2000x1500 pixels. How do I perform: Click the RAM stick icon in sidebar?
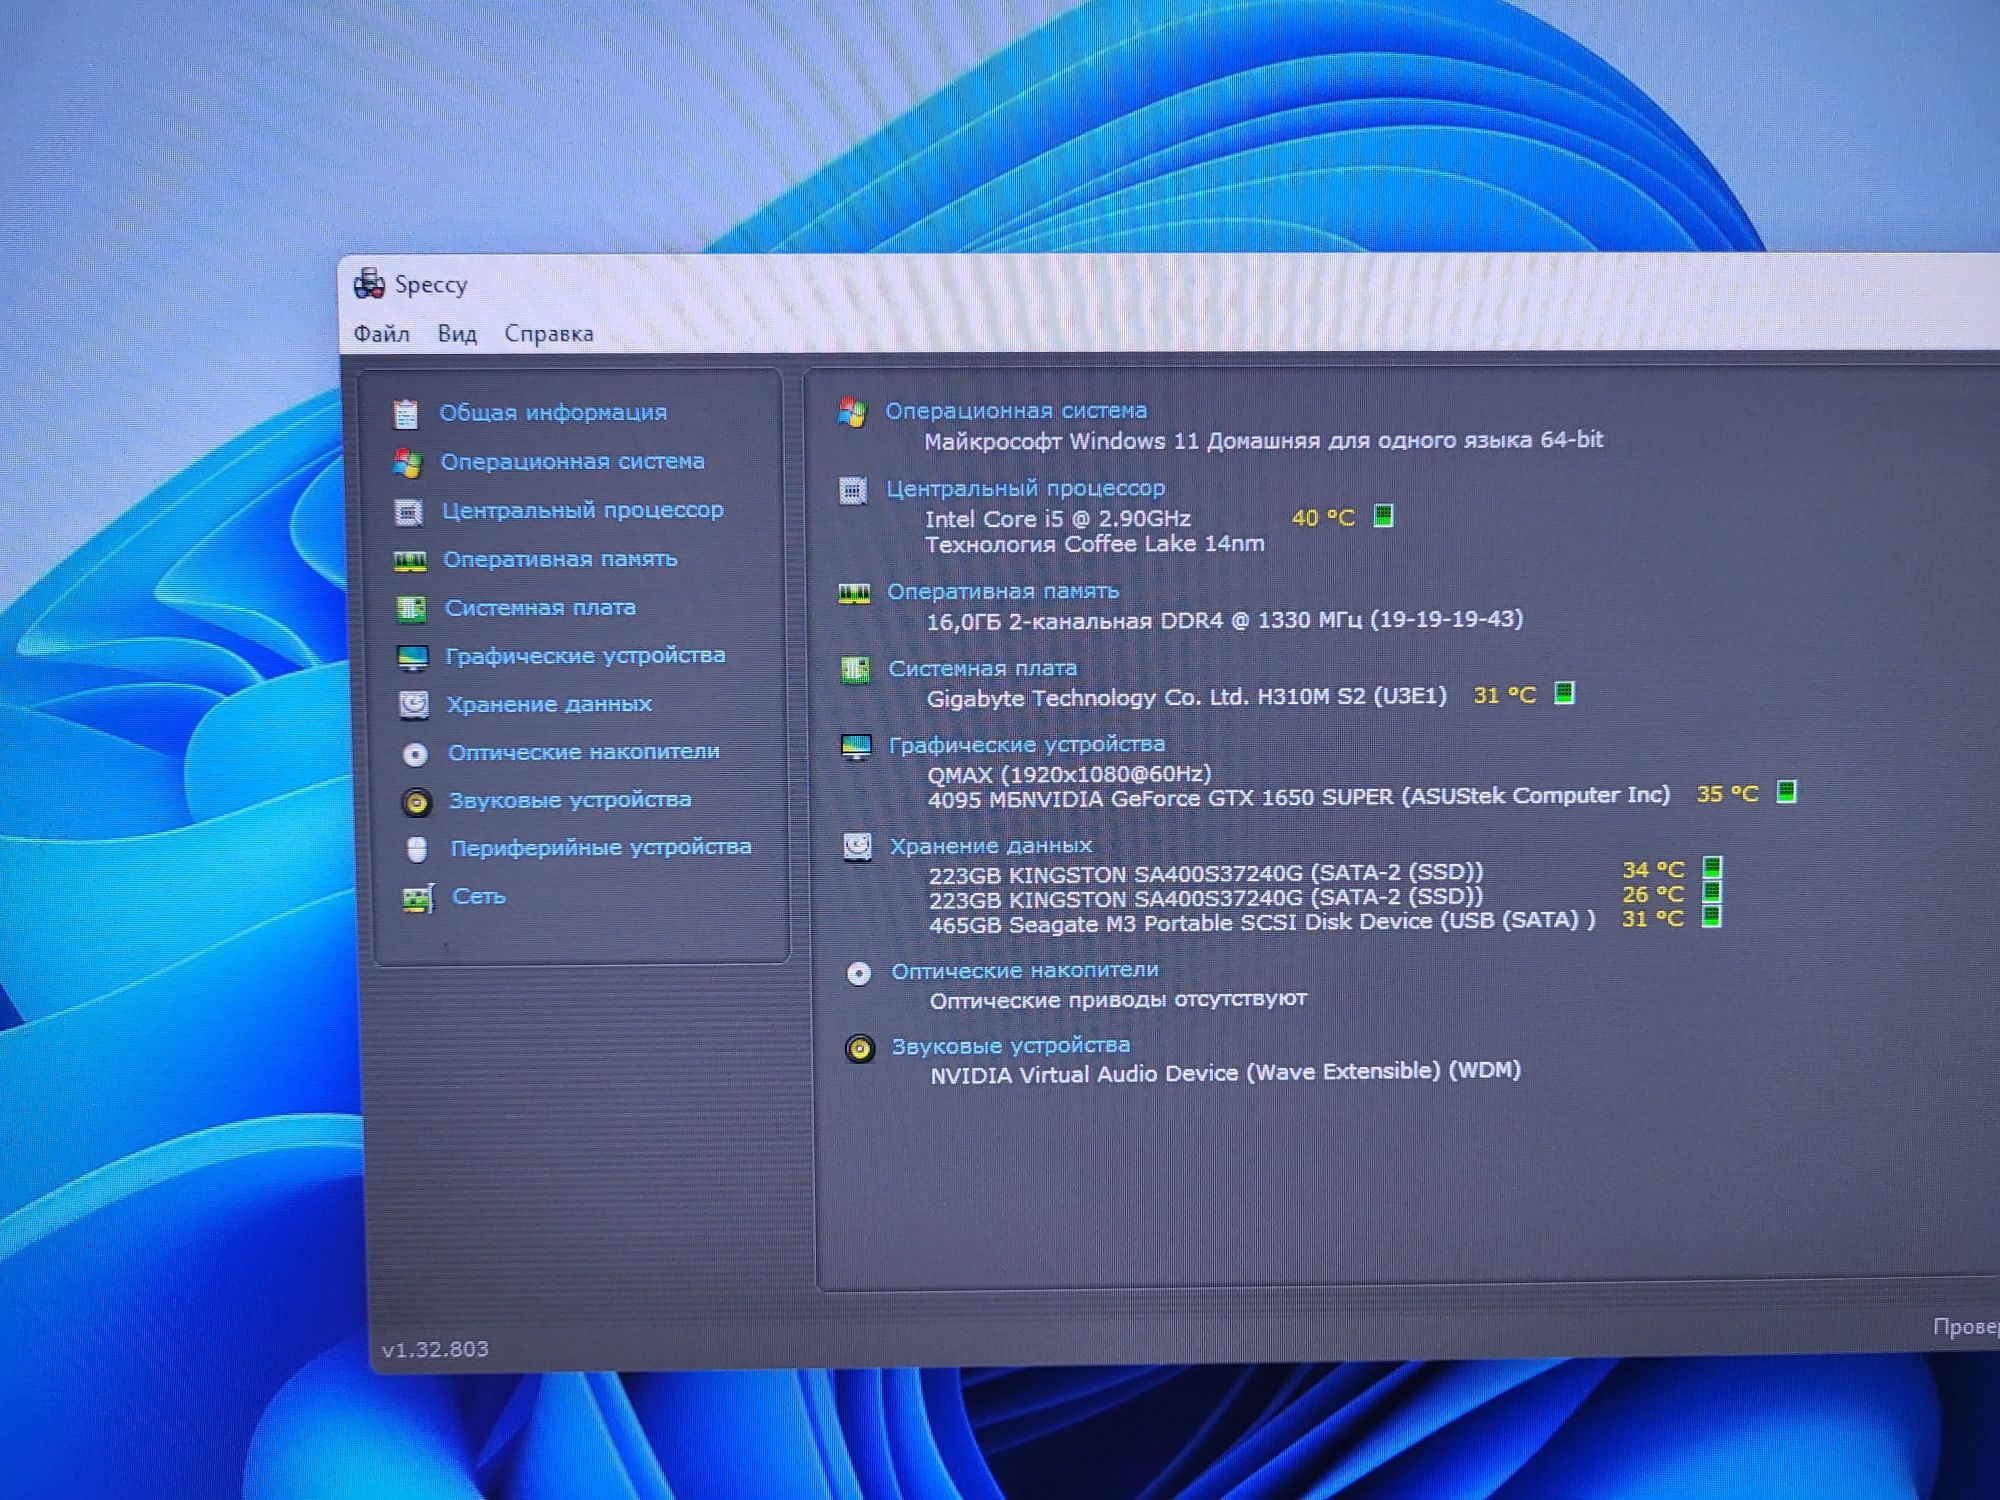tap(410, 561)
